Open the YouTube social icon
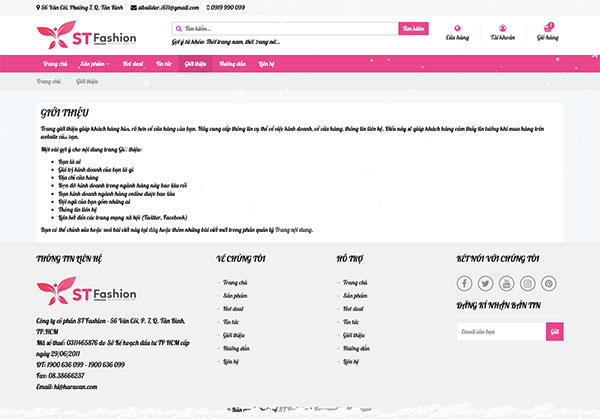 pos(506,284)
